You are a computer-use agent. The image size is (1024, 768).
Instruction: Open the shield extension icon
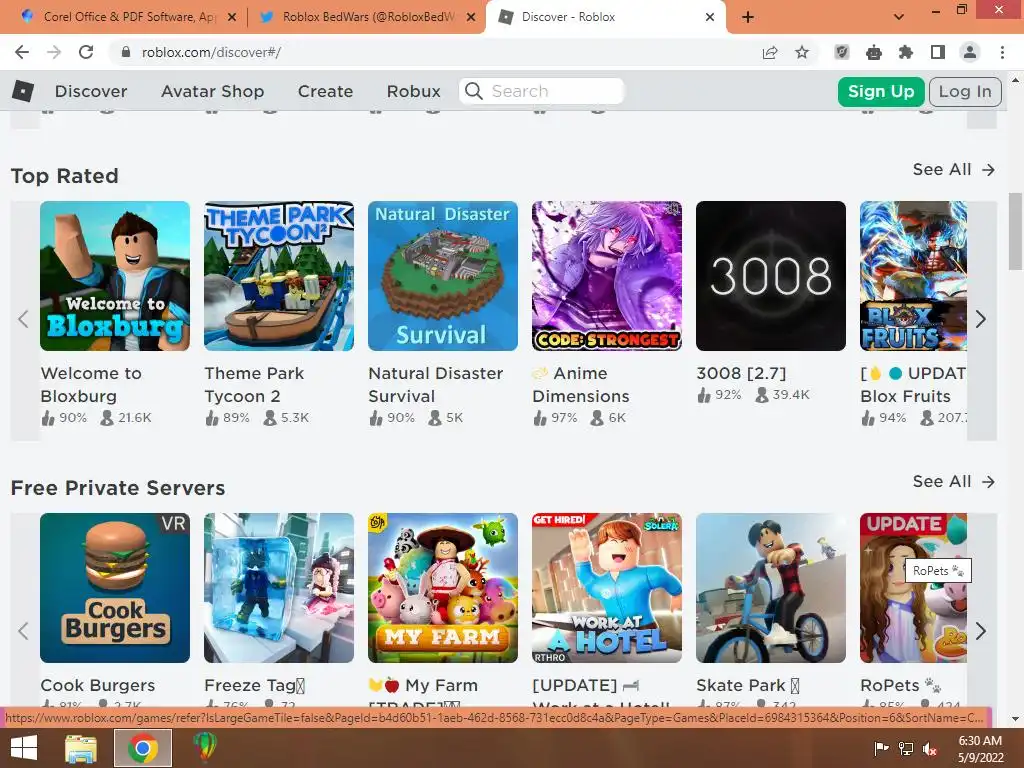pyautogui.click(x=842, y=52)
